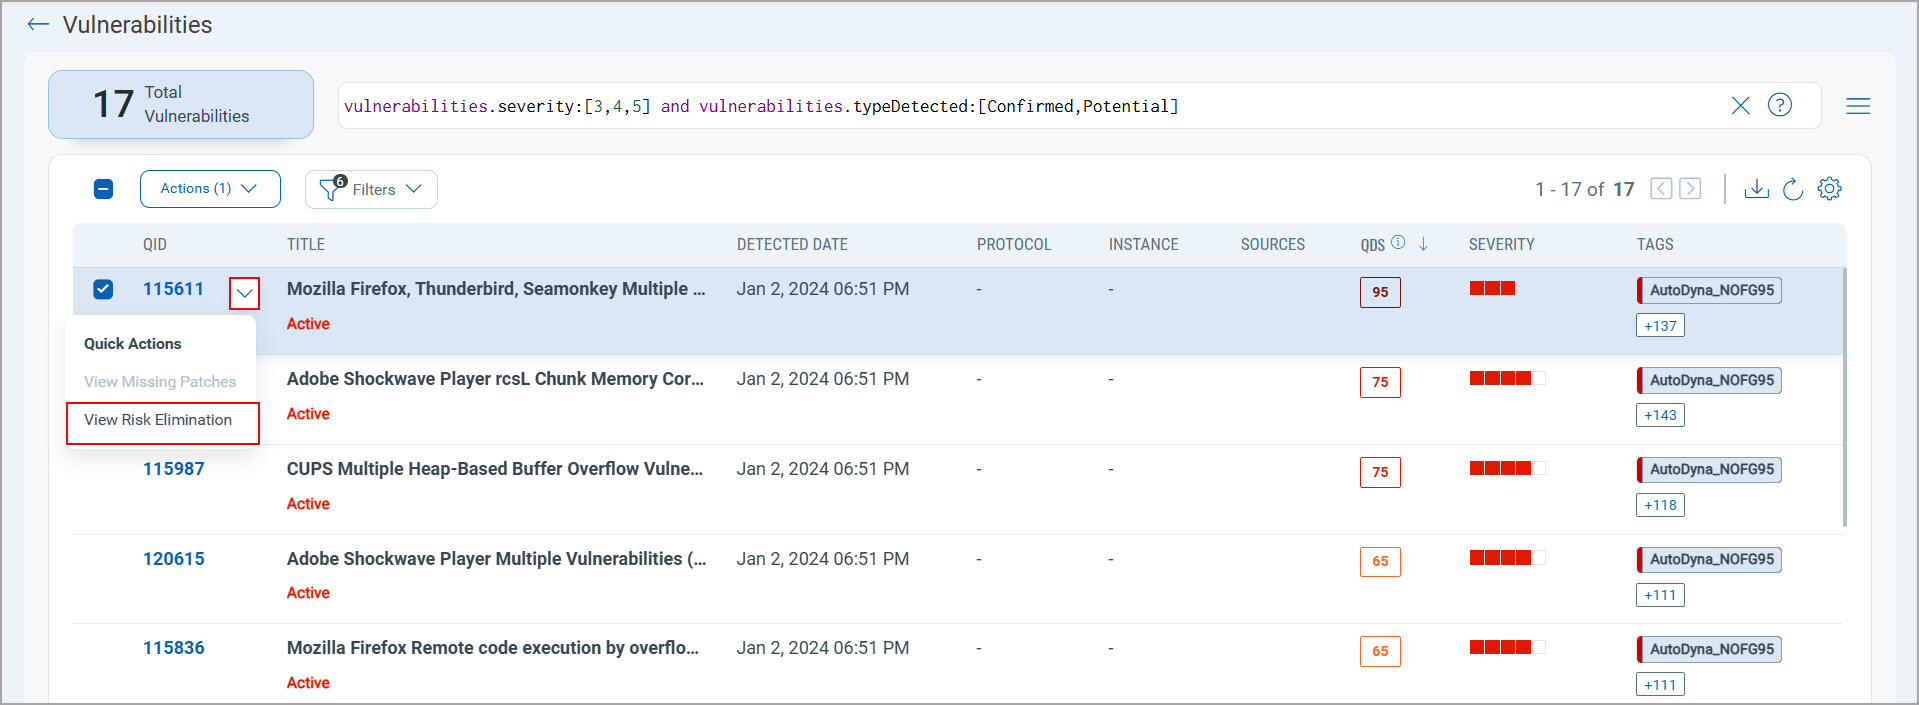Download the vulnerabilities list

point(1756,189)
